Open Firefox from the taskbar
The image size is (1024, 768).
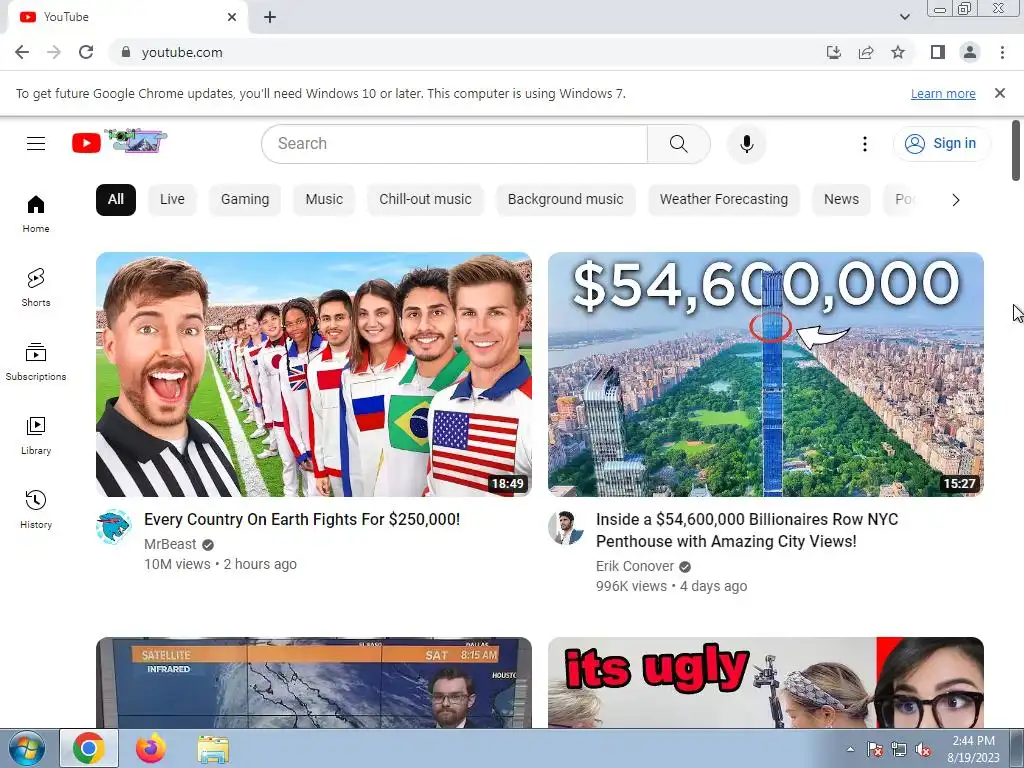[150, 749]
